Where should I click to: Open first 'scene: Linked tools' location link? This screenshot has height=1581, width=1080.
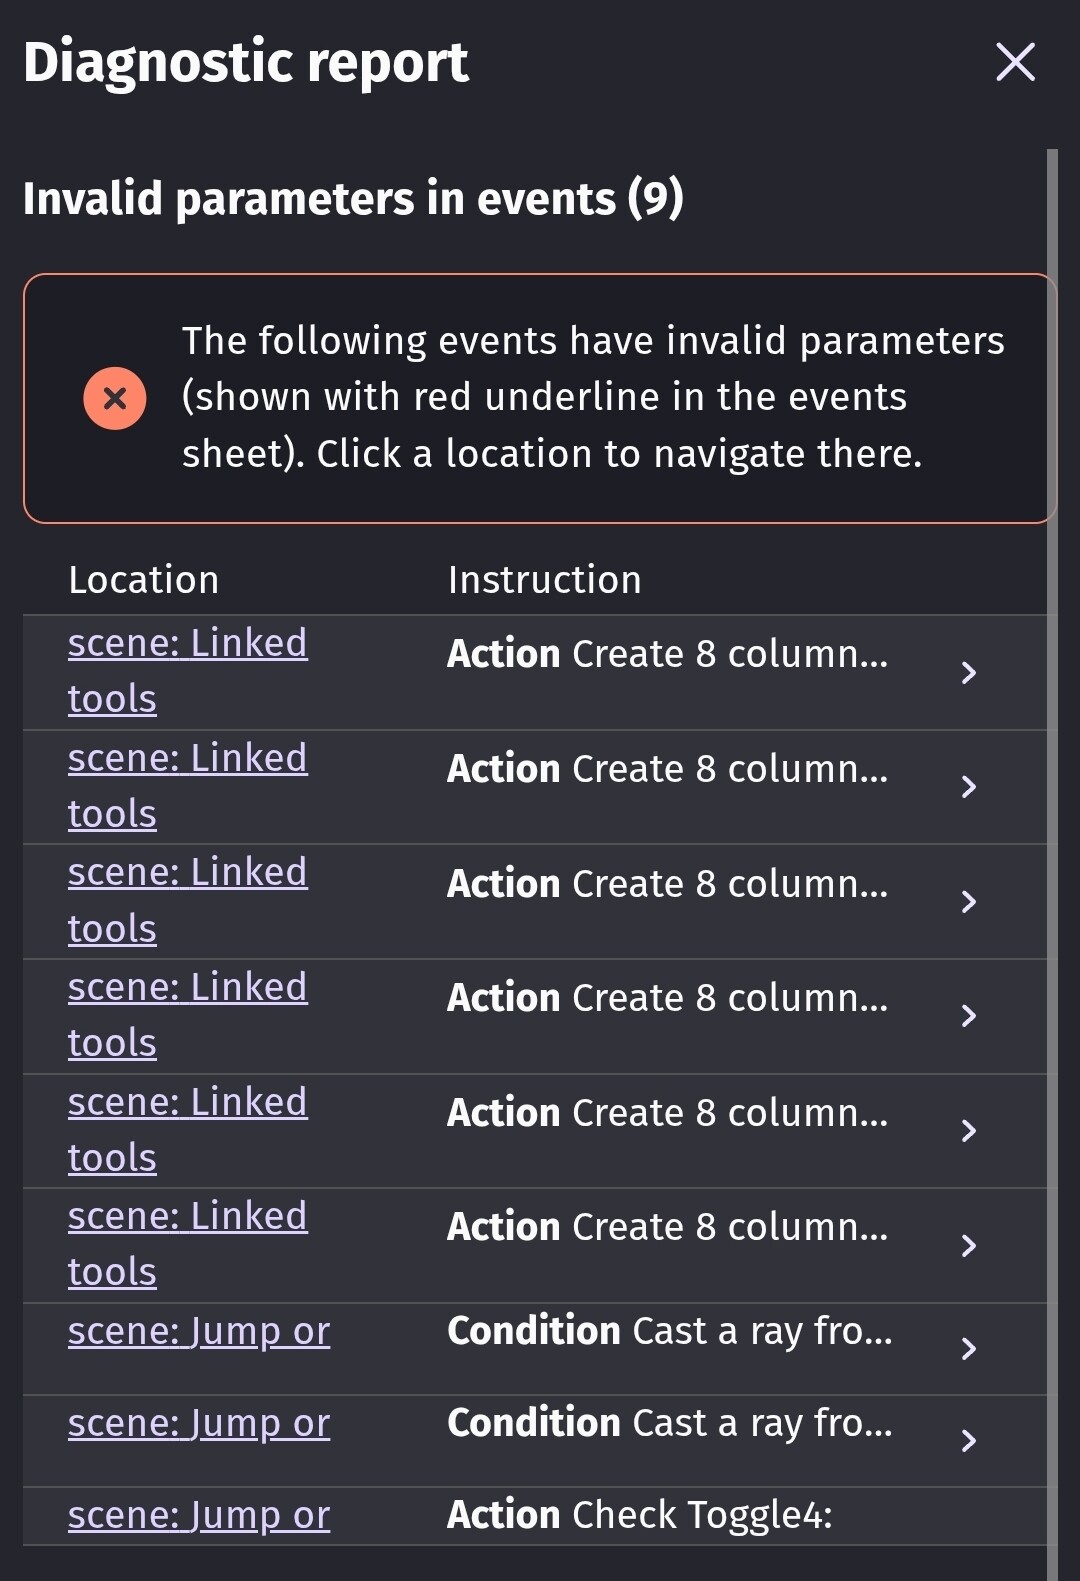187,671
